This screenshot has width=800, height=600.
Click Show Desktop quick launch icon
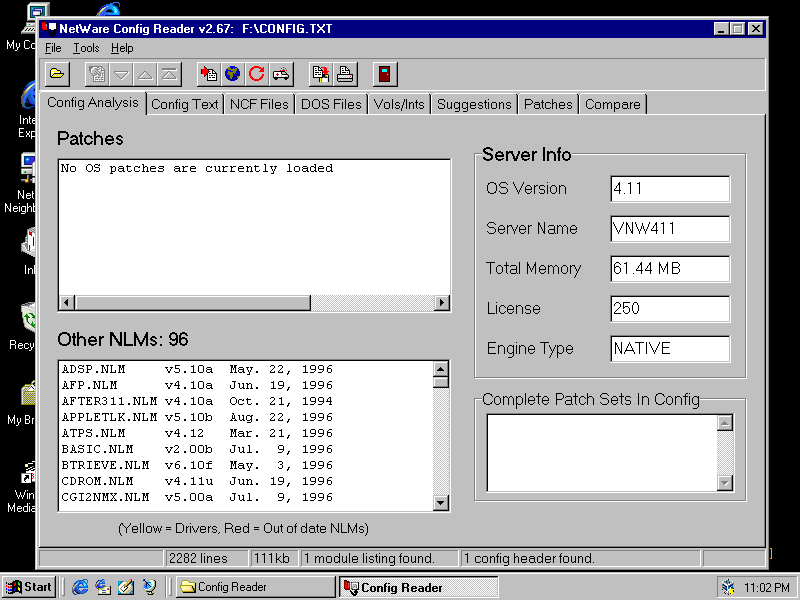pos(126,587)
